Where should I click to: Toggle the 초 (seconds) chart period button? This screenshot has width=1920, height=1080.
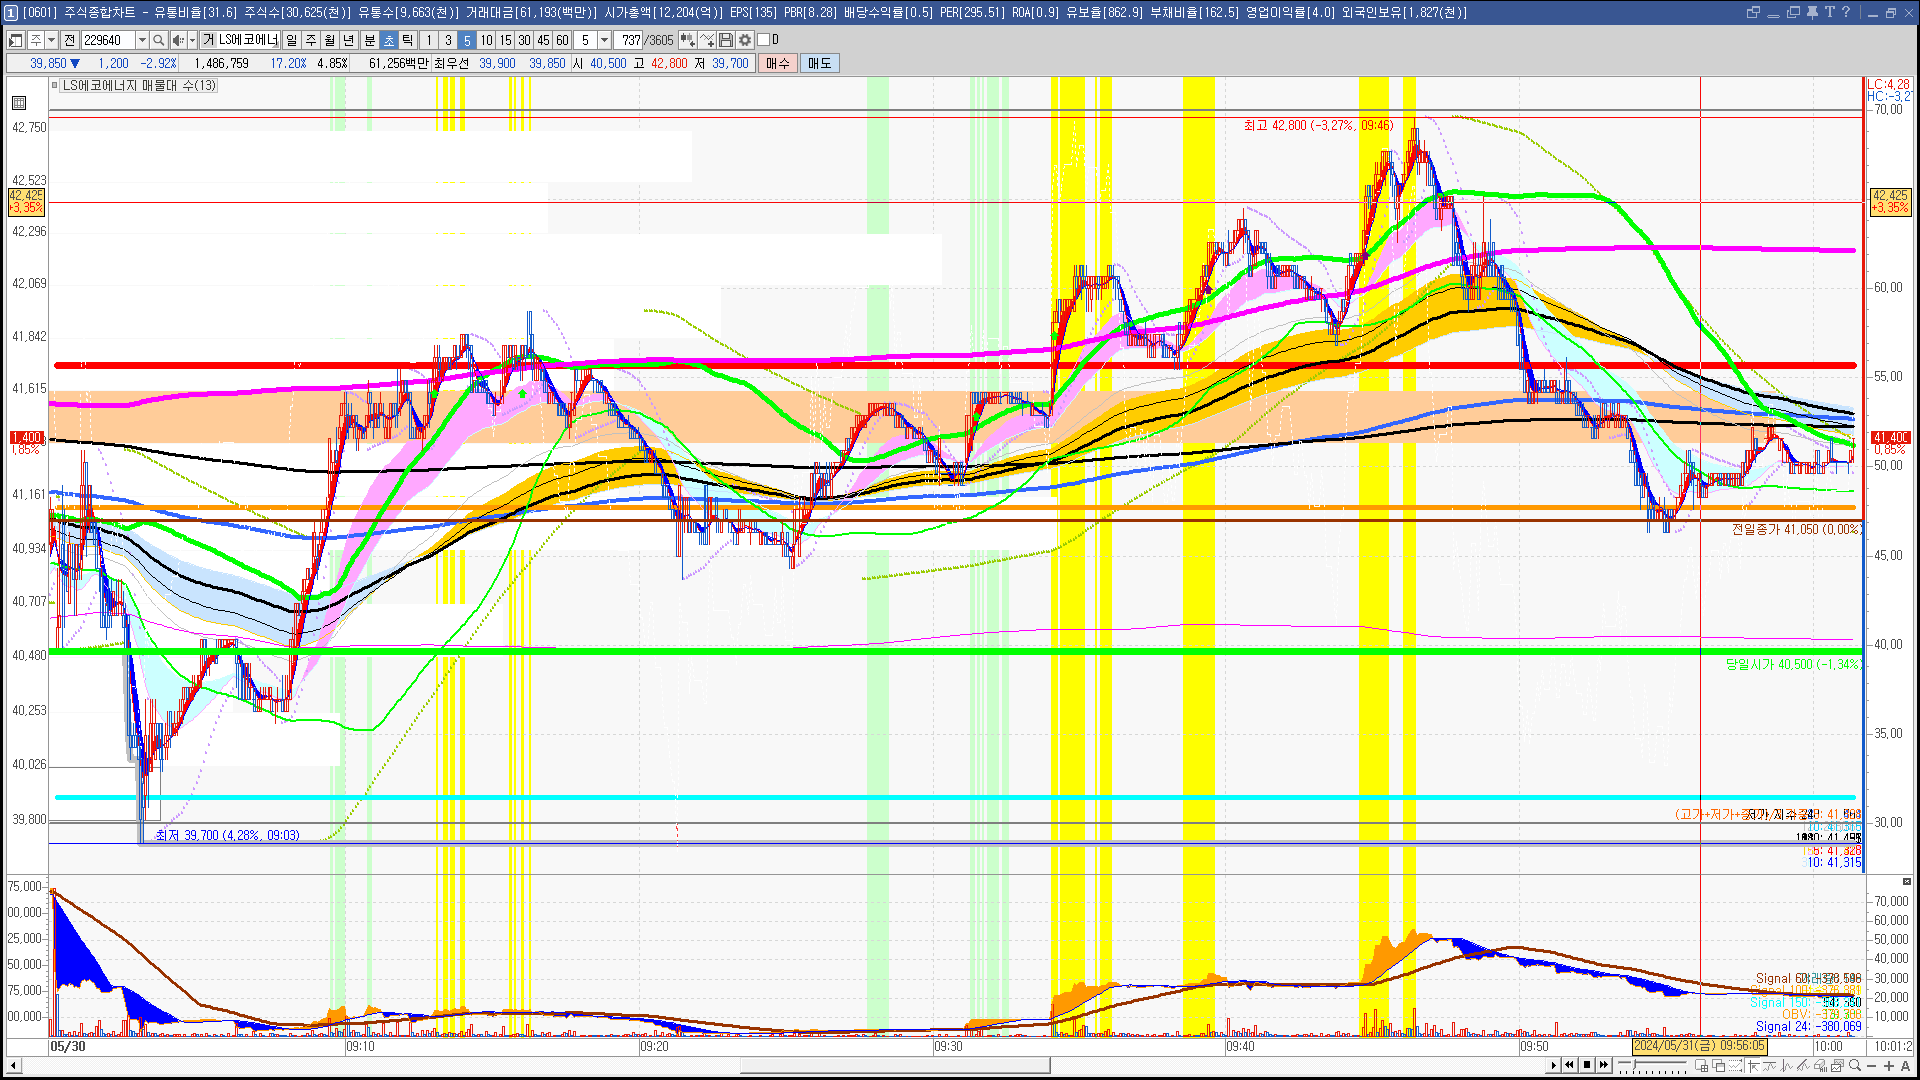[389, 40]
